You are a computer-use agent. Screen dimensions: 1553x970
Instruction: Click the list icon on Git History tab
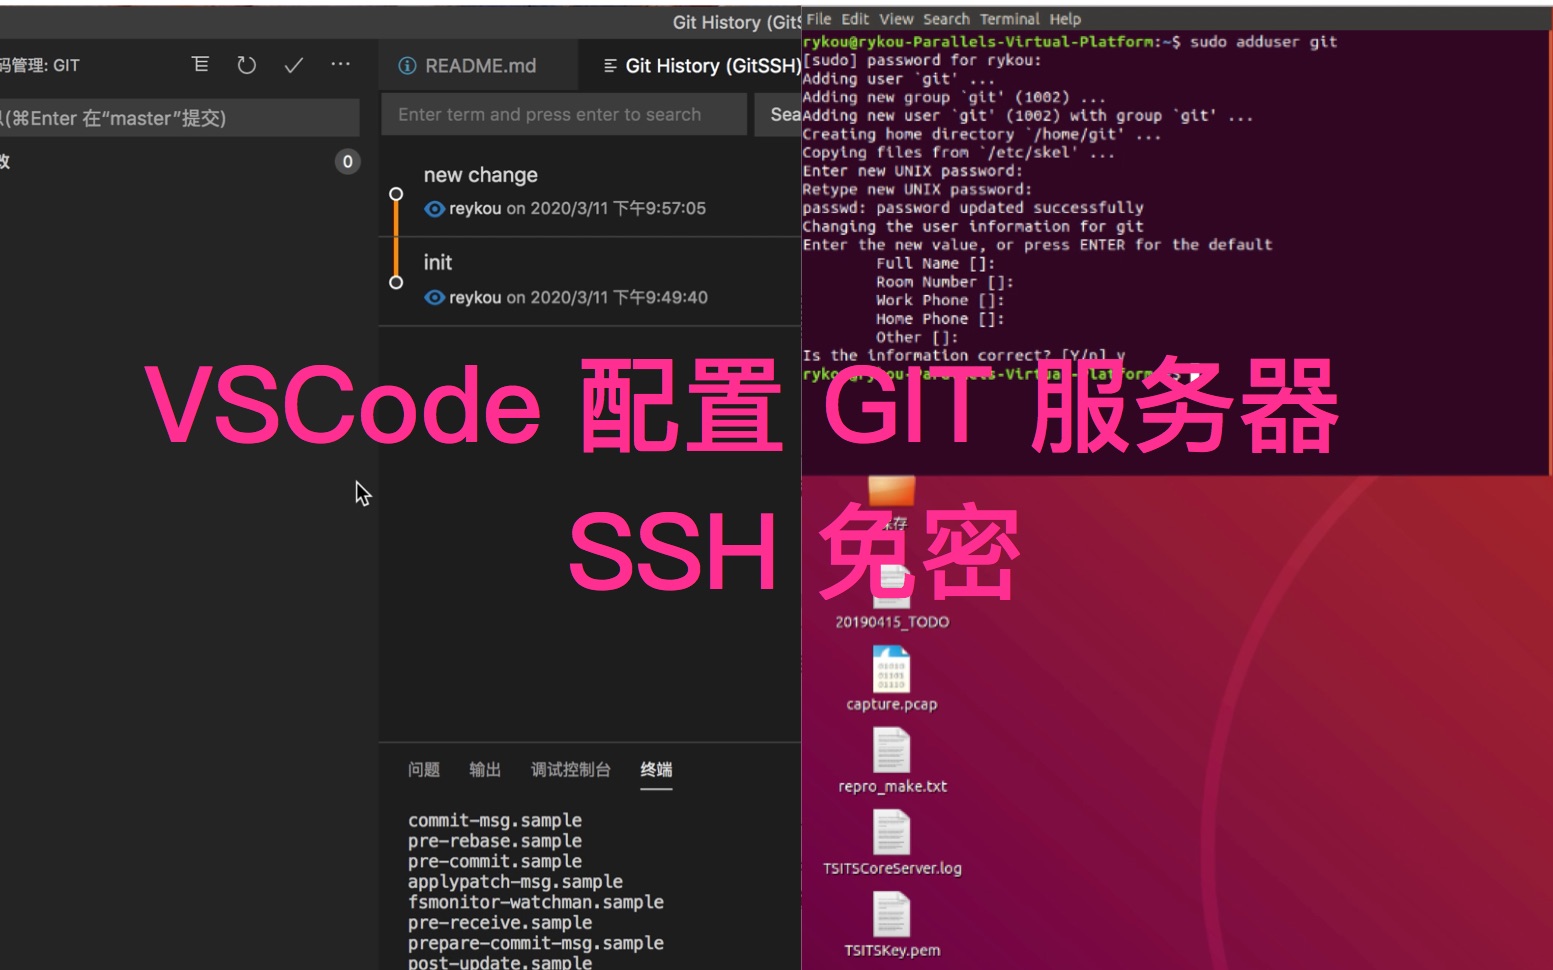click(x=609, y=66)
